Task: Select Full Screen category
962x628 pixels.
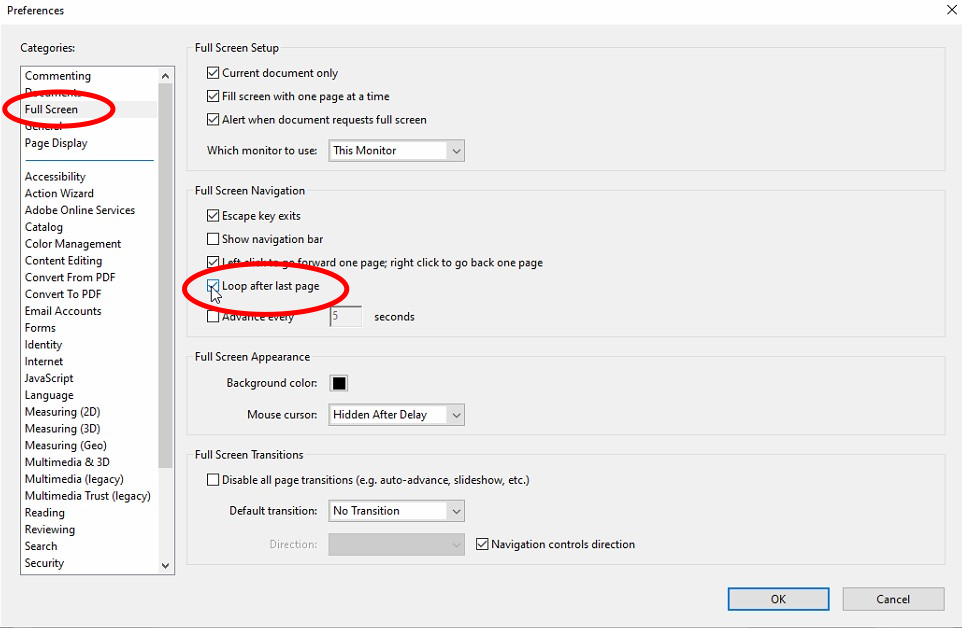Action: [x=51, y=109]
